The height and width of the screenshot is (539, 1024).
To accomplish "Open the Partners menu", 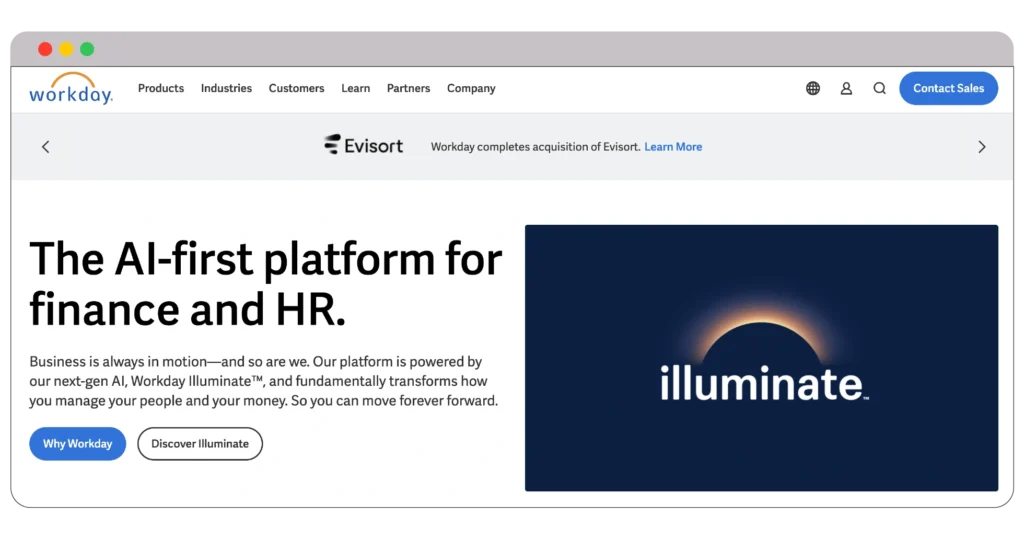I will coord(408,88).
